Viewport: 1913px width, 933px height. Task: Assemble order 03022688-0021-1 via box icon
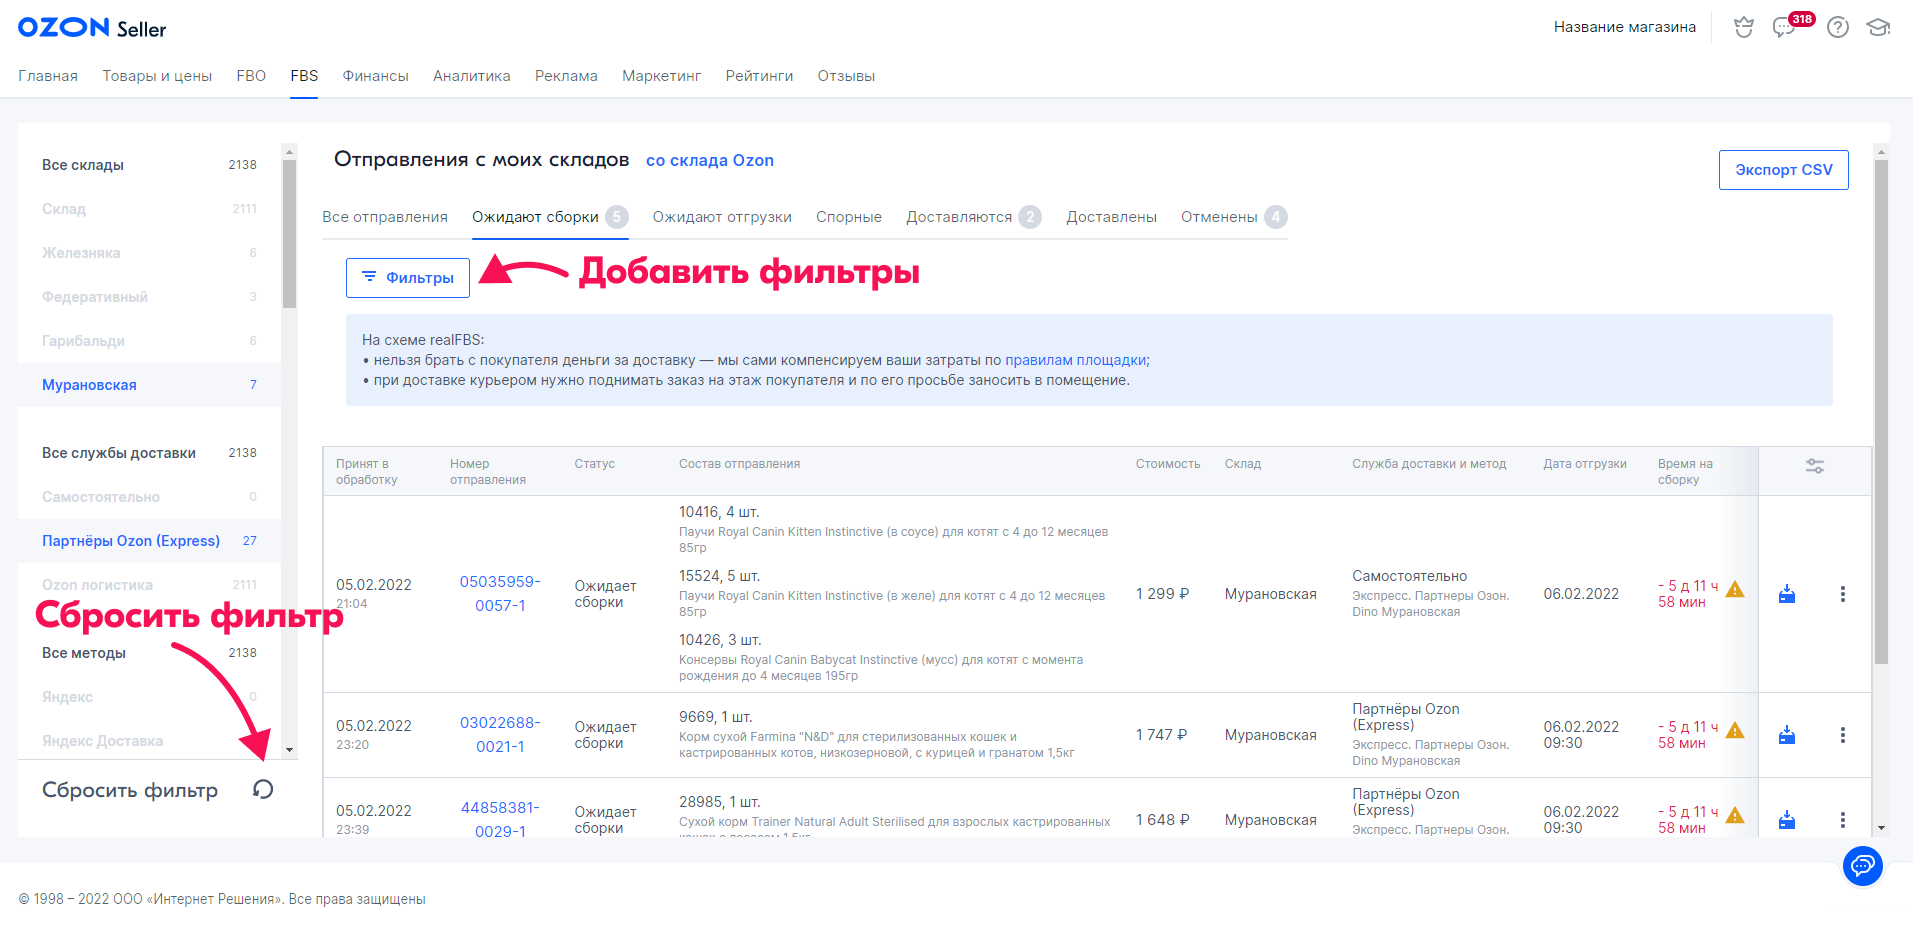click(x=1787, y=735)
